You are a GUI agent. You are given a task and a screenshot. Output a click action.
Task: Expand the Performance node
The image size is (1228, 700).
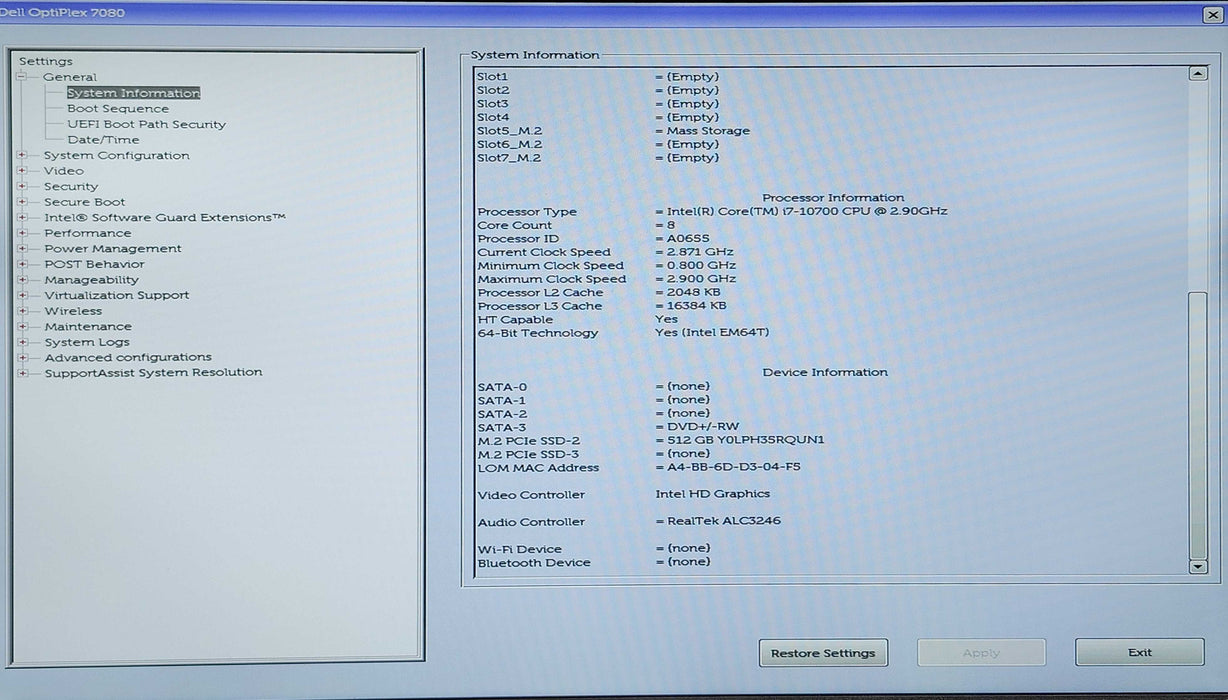tap(21, 233)
